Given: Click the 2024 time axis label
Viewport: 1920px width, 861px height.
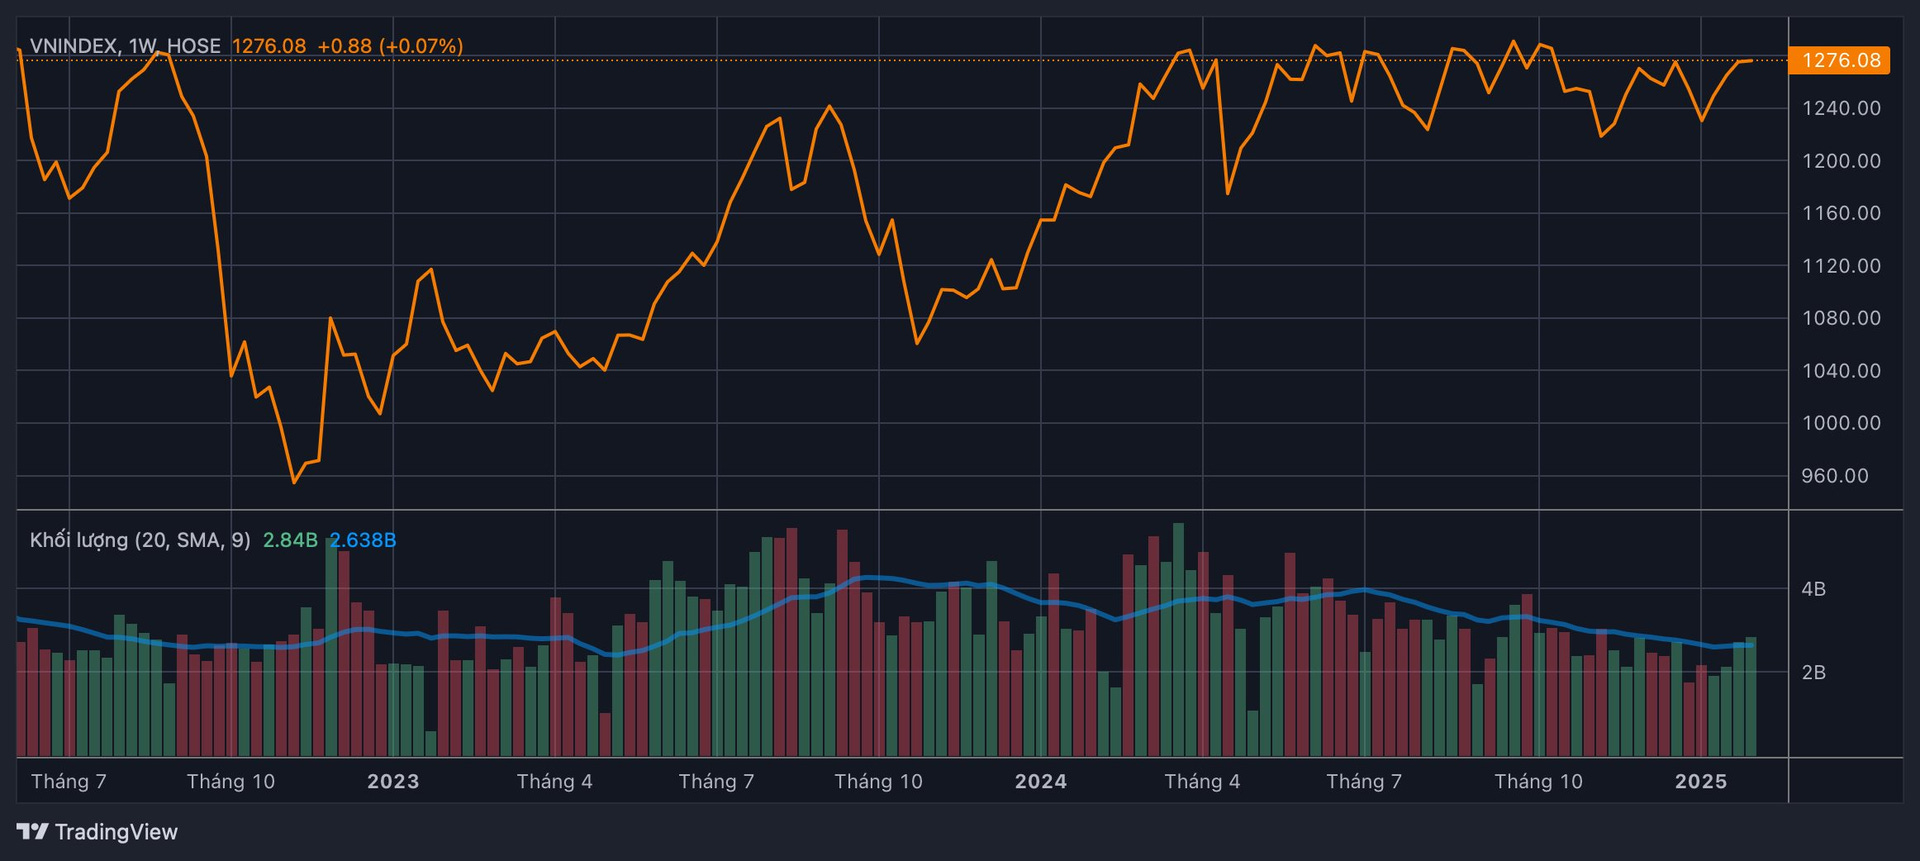Looking at the screenshot, I should 1041,782.
